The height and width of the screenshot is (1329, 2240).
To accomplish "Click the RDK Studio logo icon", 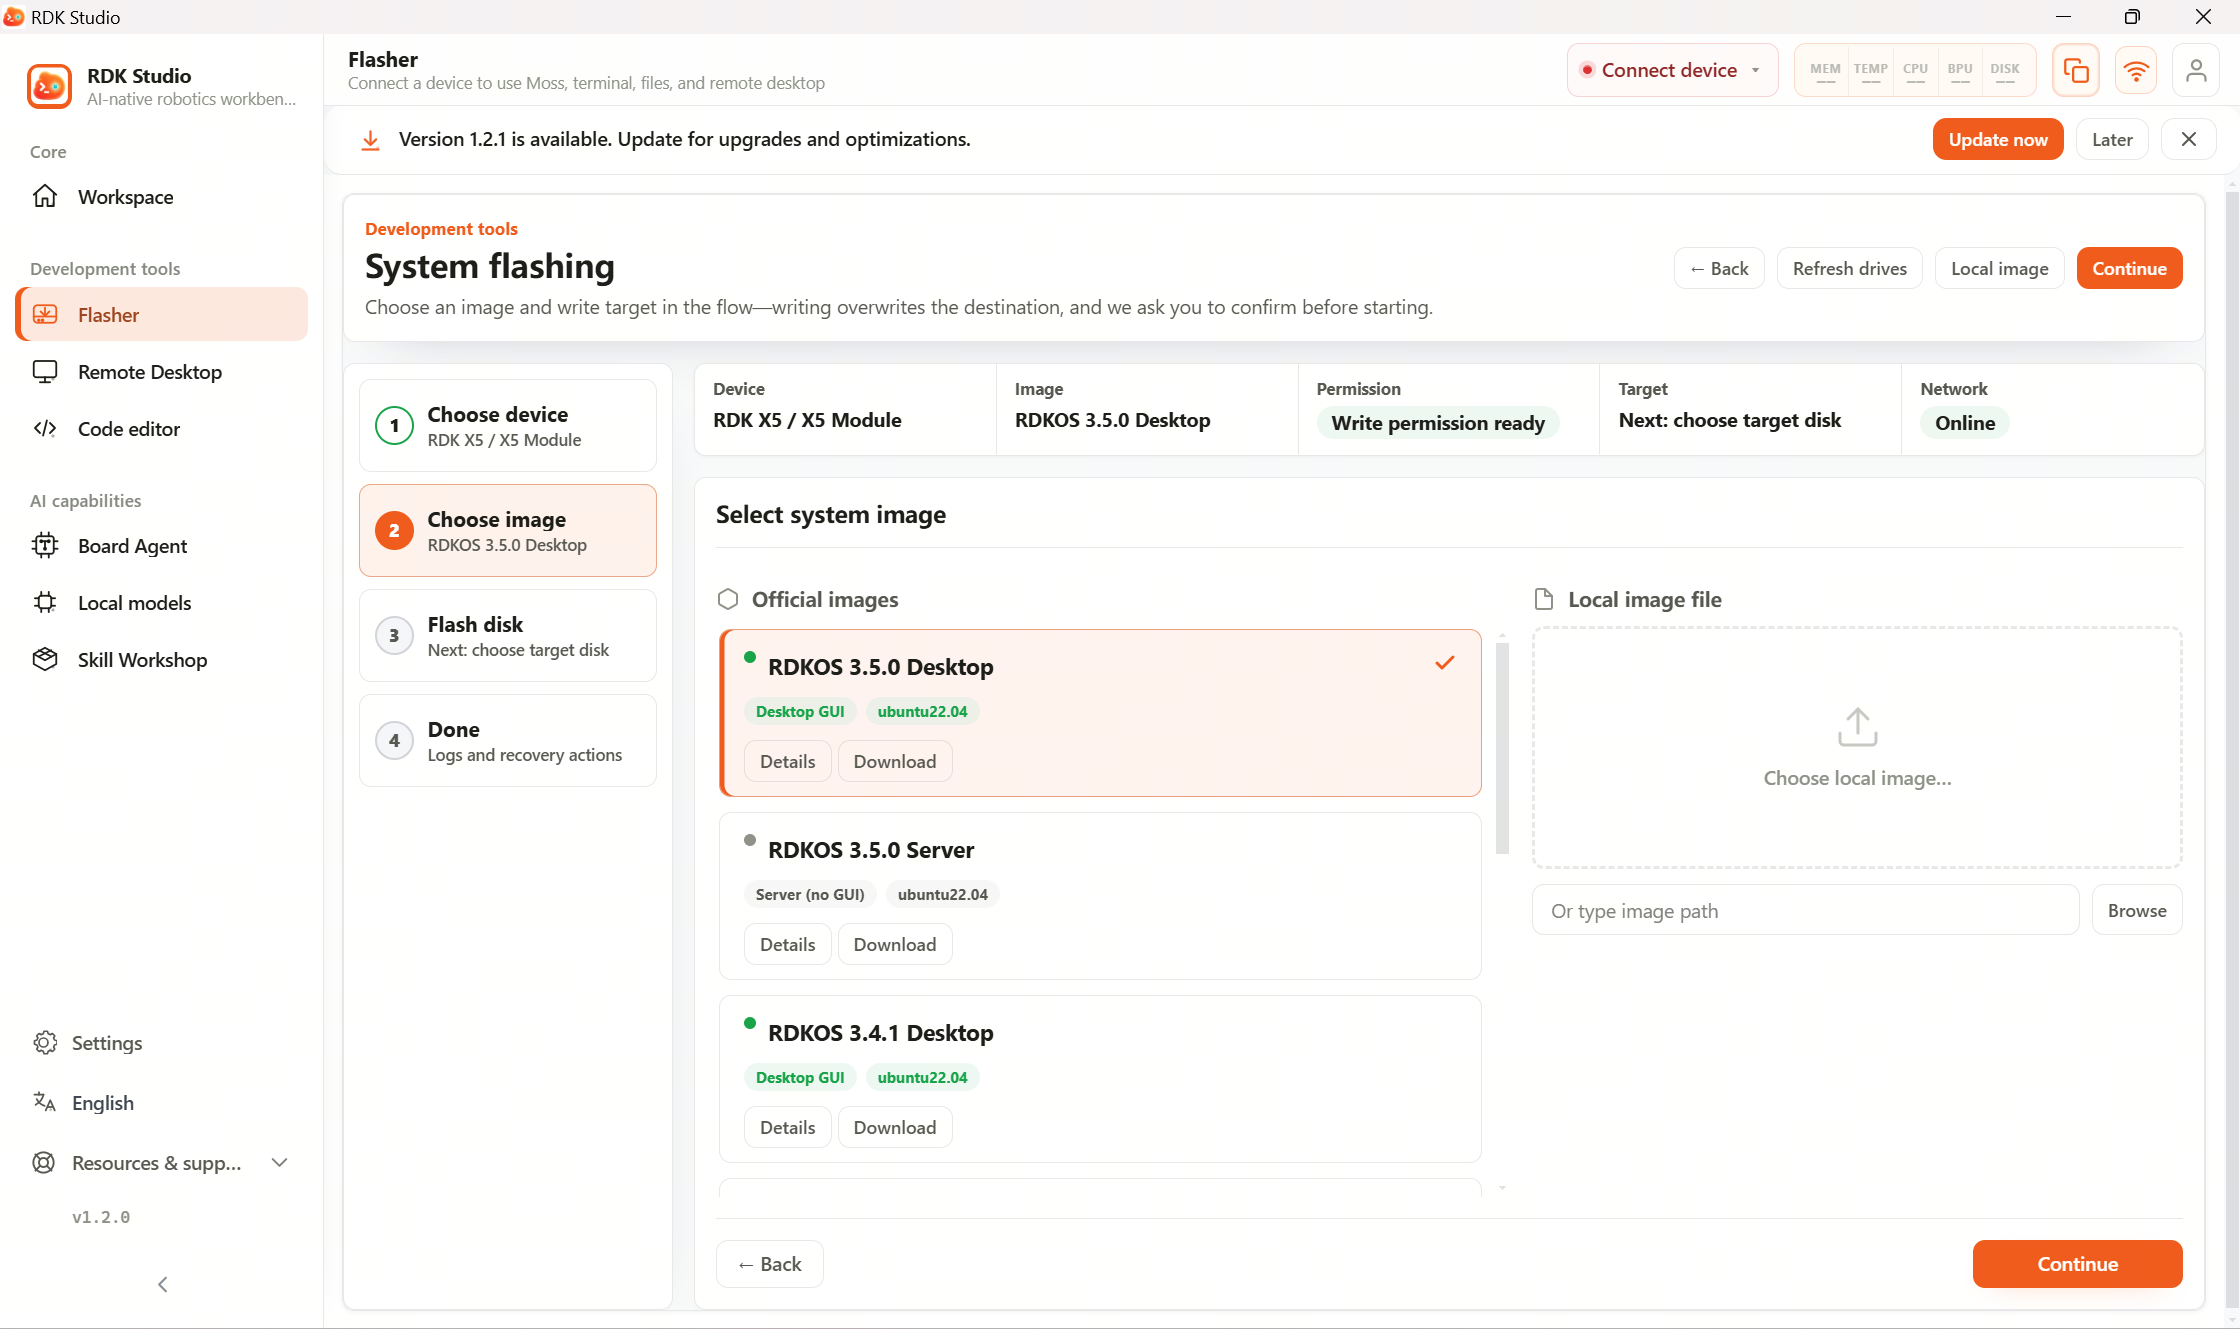I will 49,87.
